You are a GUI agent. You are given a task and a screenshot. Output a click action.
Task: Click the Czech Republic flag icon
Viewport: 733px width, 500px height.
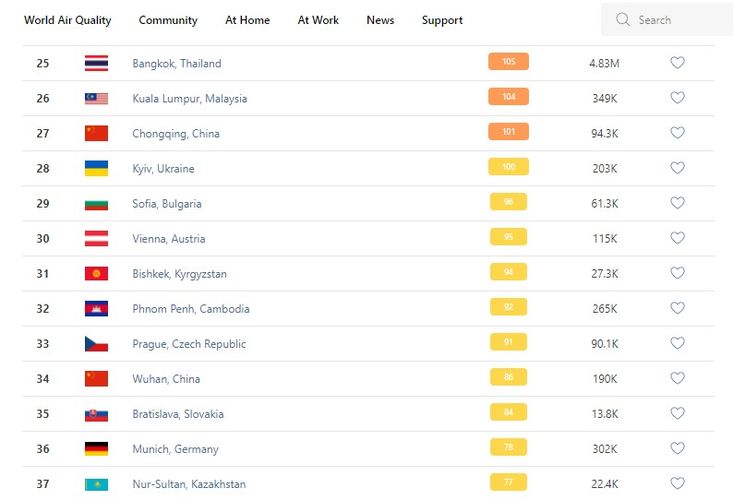click(x=96, y=344)
